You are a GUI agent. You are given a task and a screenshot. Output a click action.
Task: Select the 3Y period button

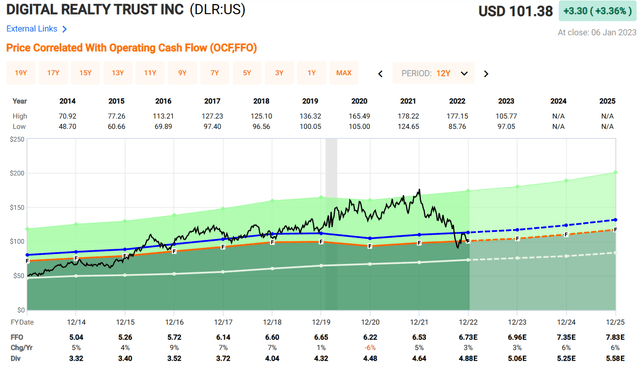279,73
